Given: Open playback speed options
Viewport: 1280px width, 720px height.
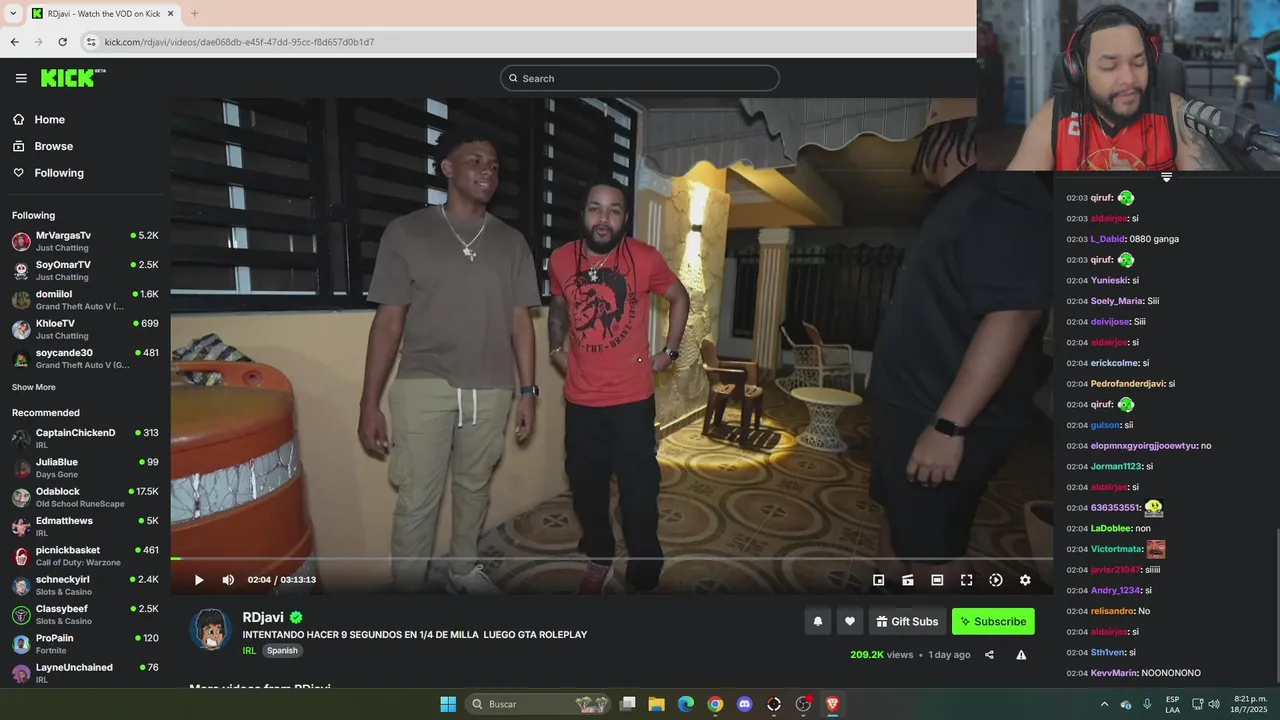Looking at the screenshot, I should [996, 580].
